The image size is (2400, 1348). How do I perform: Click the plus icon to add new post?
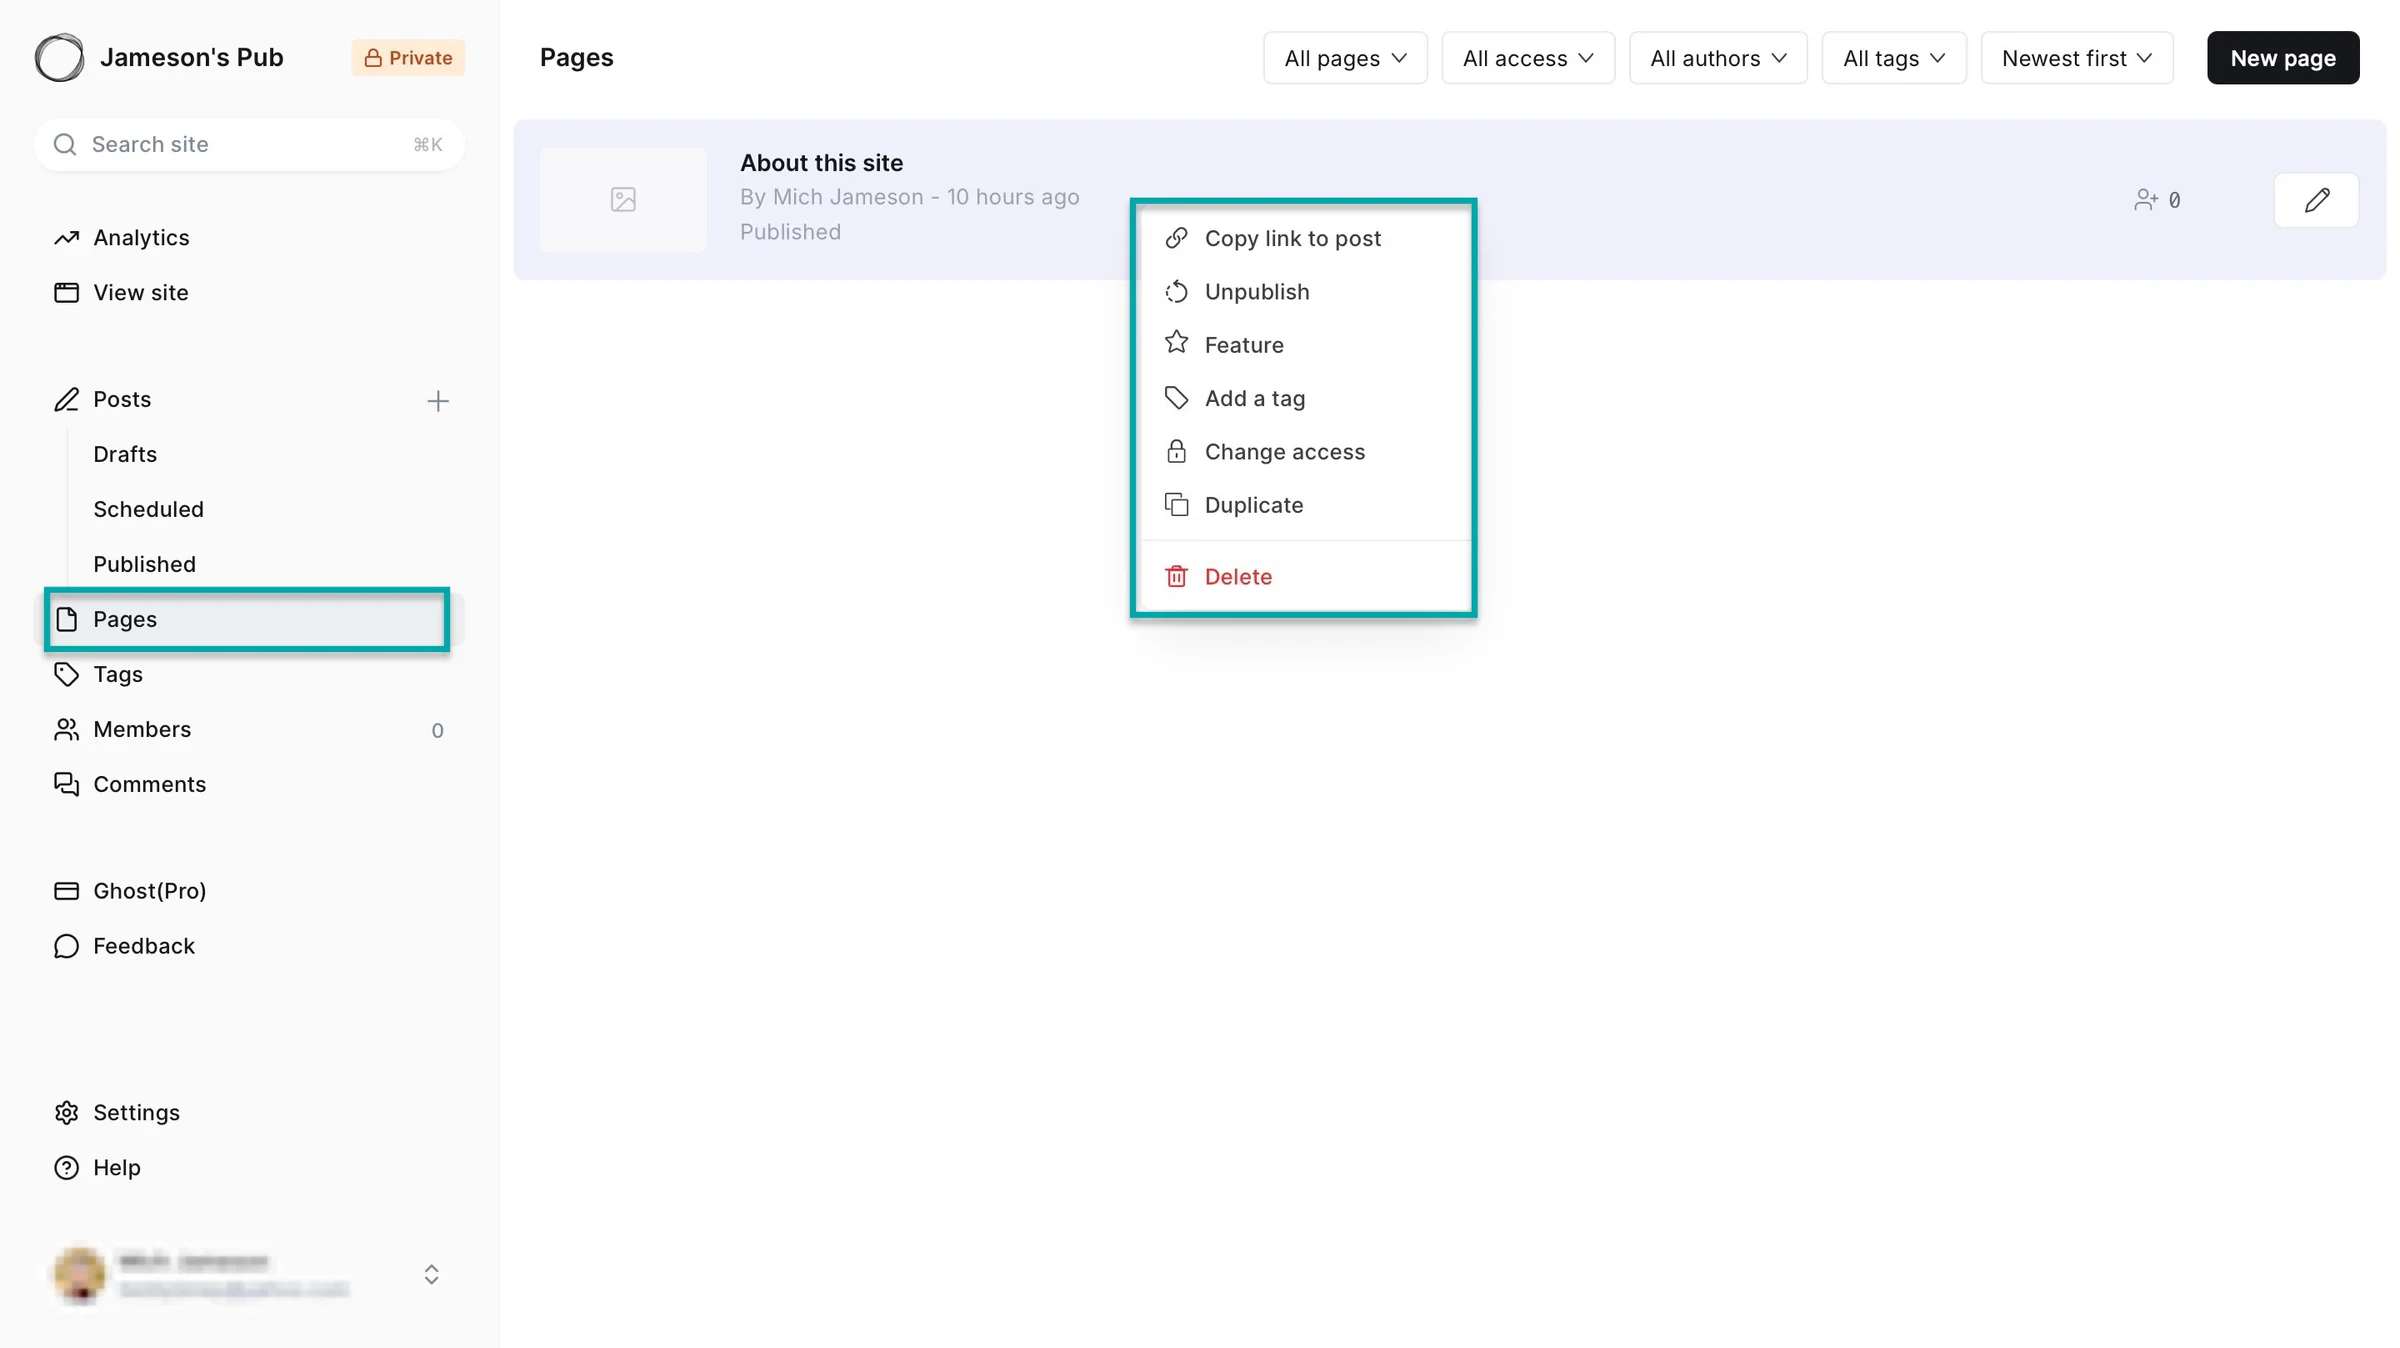438,401
